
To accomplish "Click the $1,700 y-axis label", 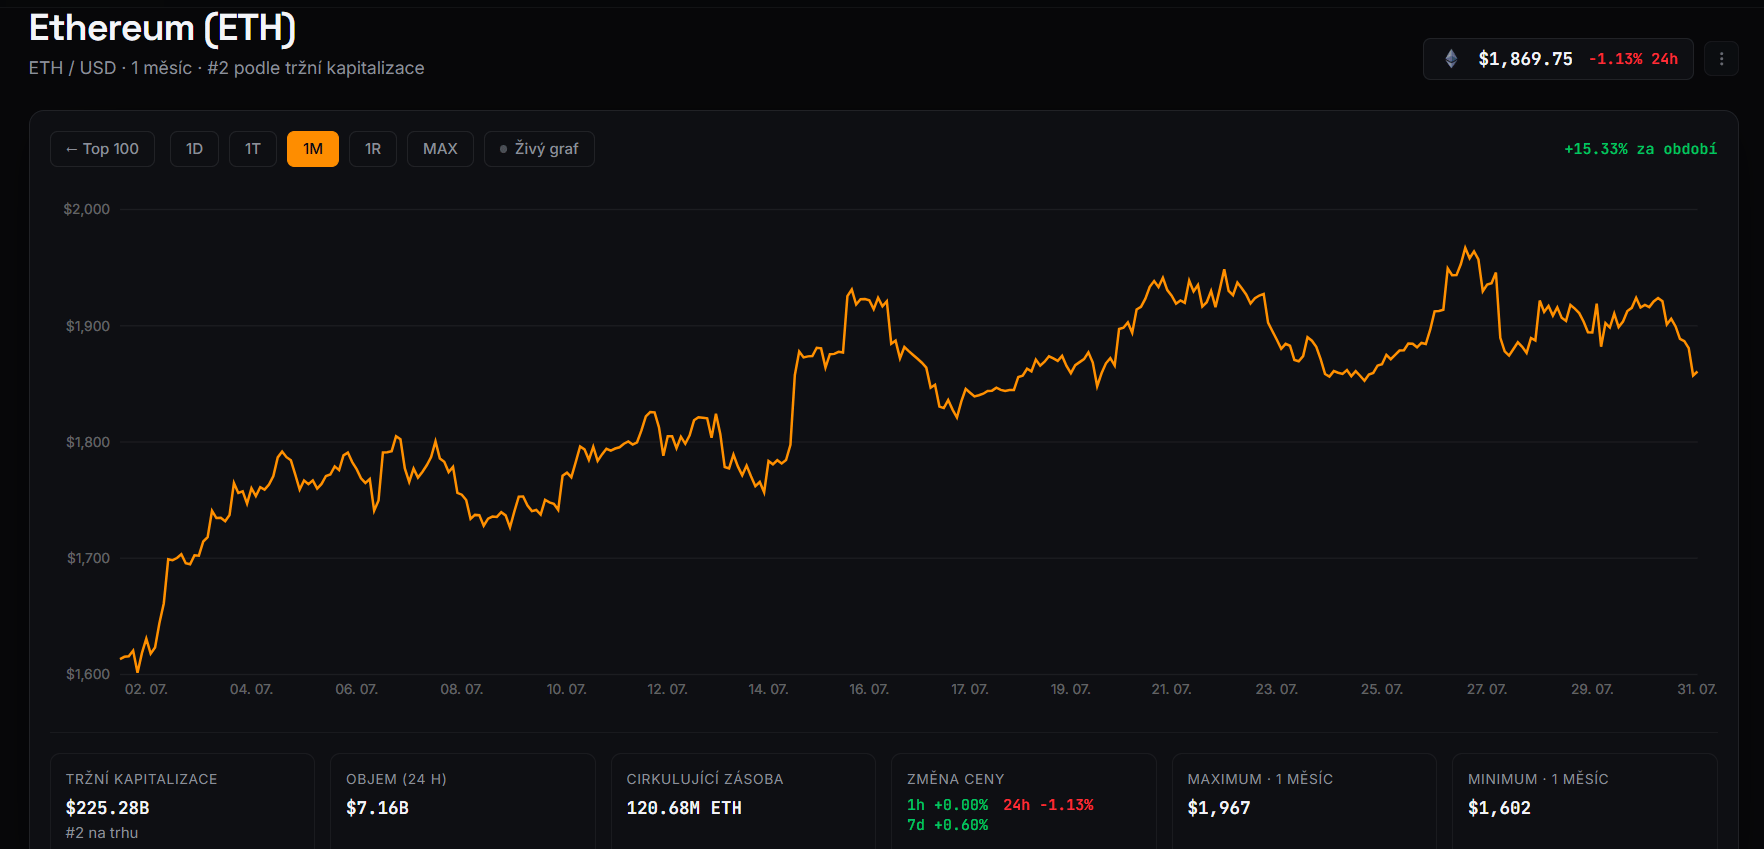I will click(88, 558).
